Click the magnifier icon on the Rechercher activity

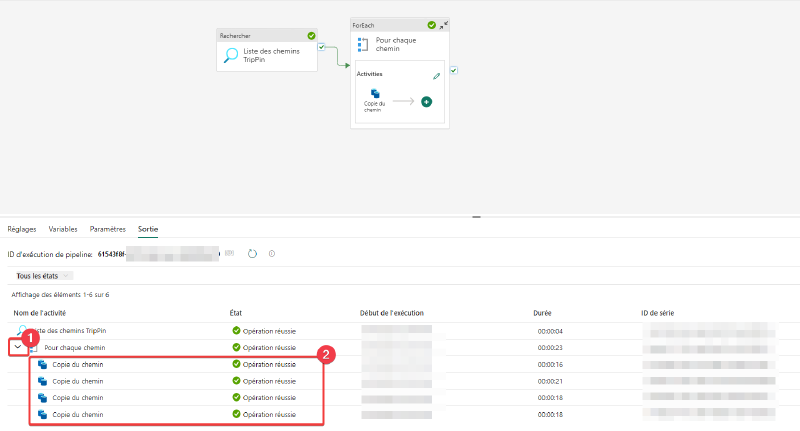(x=231, y=55)
